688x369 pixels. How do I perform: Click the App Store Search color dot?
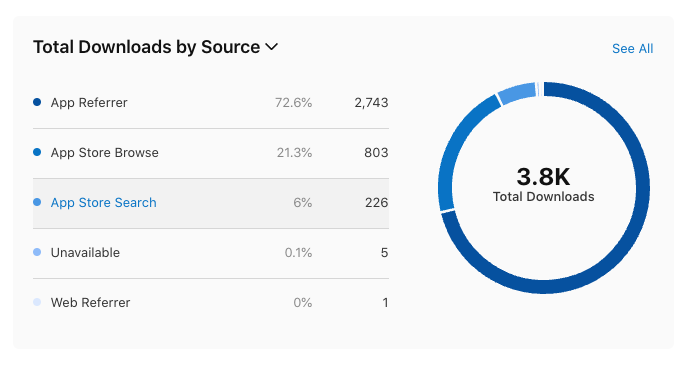[x=37, y=202]
